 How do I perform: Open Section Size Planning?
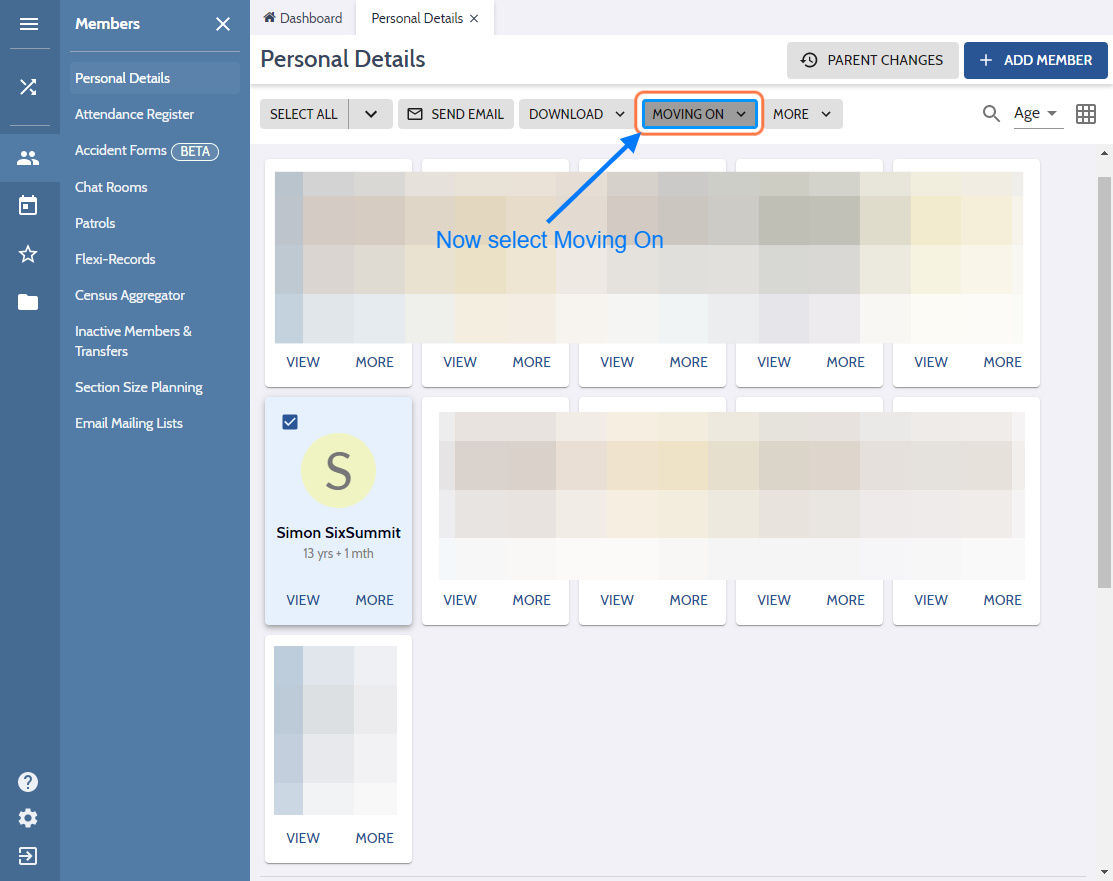click(139, 387)
